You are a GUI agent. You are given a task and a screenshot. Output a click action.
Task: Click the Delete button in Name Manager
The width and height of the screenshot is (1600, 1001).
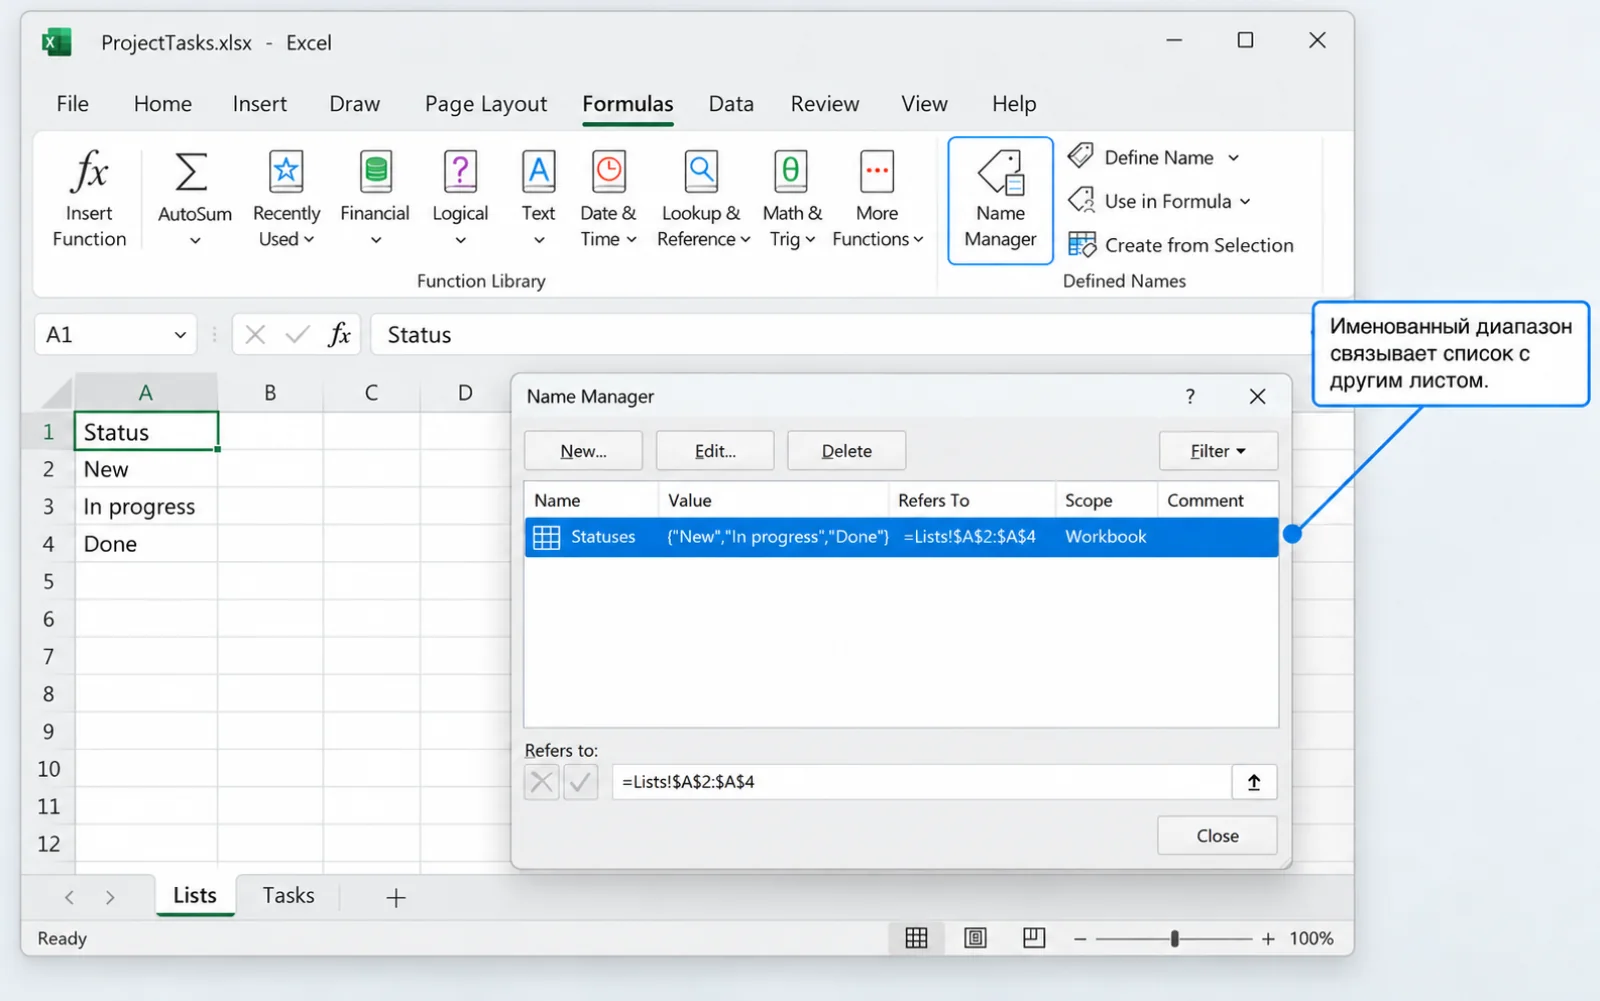click(x=846, y=451)
